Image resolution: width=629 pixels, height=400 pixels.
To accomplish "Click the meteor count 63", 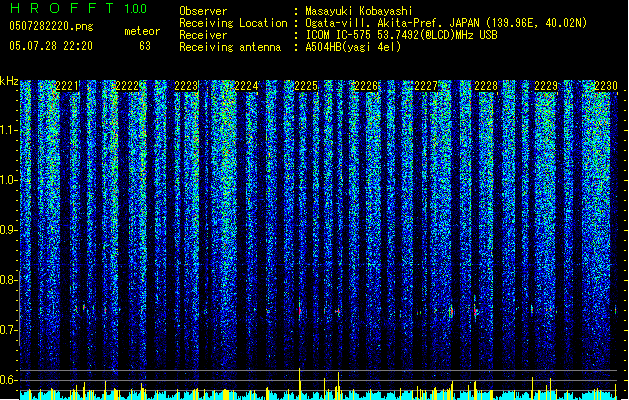I will coord(145,46).
